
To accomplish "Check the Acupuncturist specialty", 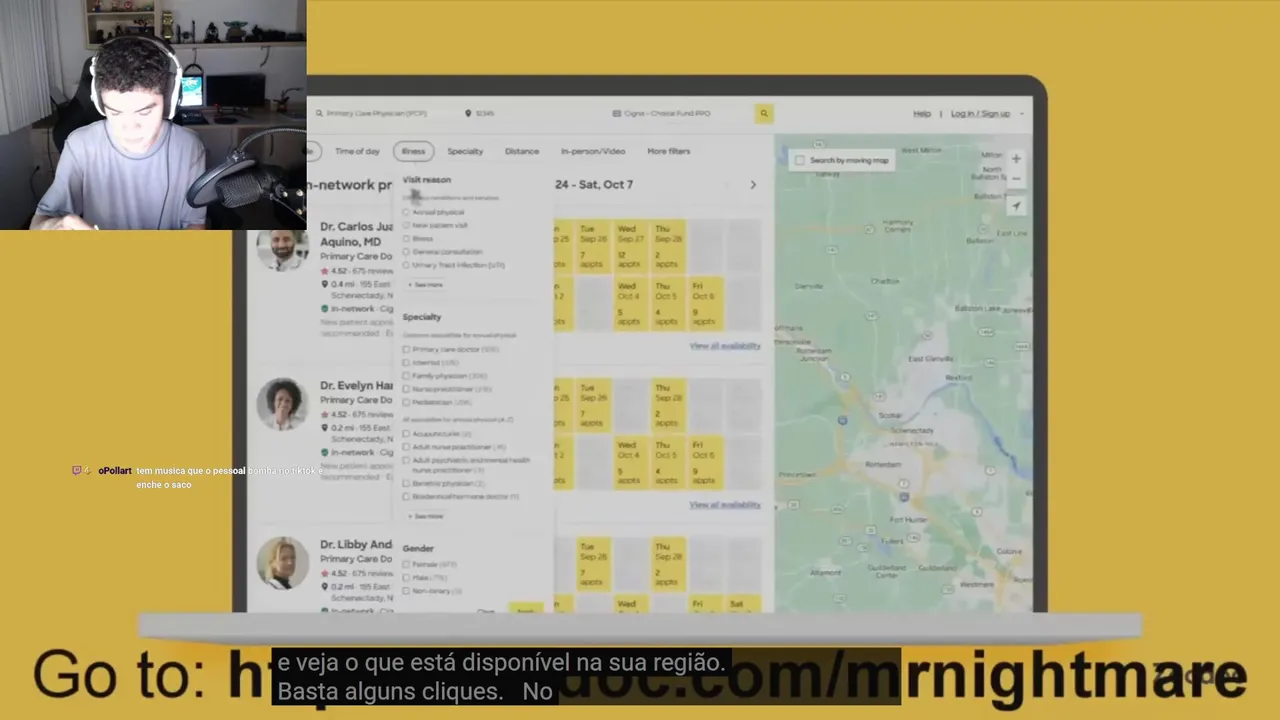I will point(406,434).
